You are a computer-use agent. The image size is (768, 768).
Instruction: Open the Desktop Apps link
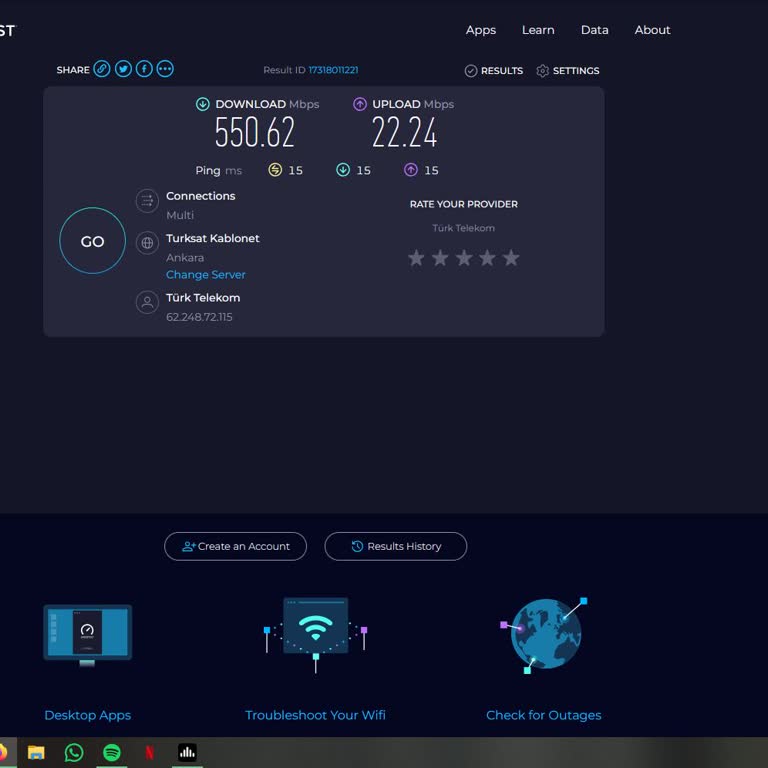(x=88, y=715)
